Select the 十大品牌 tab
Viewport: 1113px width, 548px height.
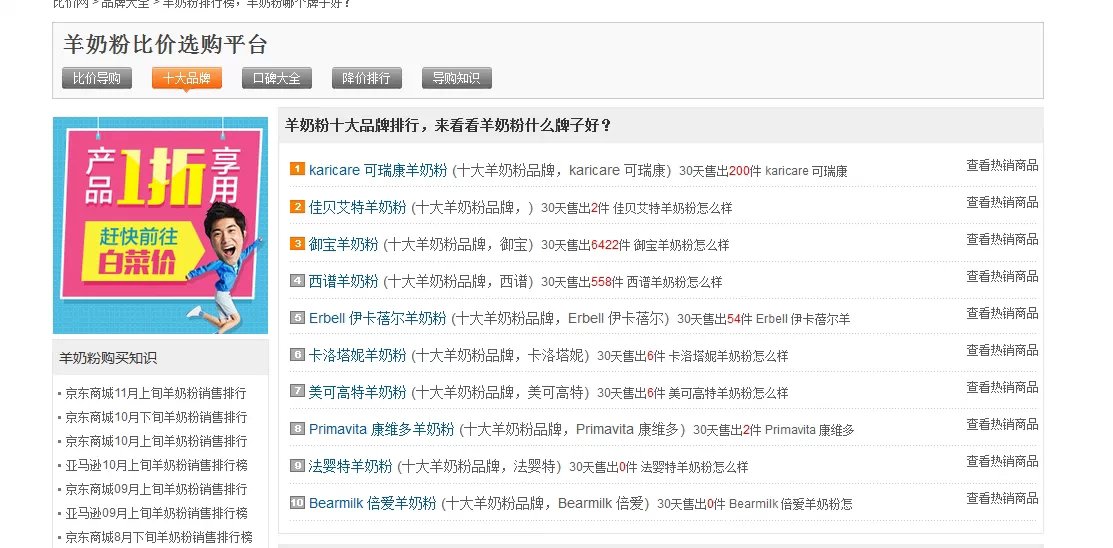pyautogui.click(x=187, y=78)
